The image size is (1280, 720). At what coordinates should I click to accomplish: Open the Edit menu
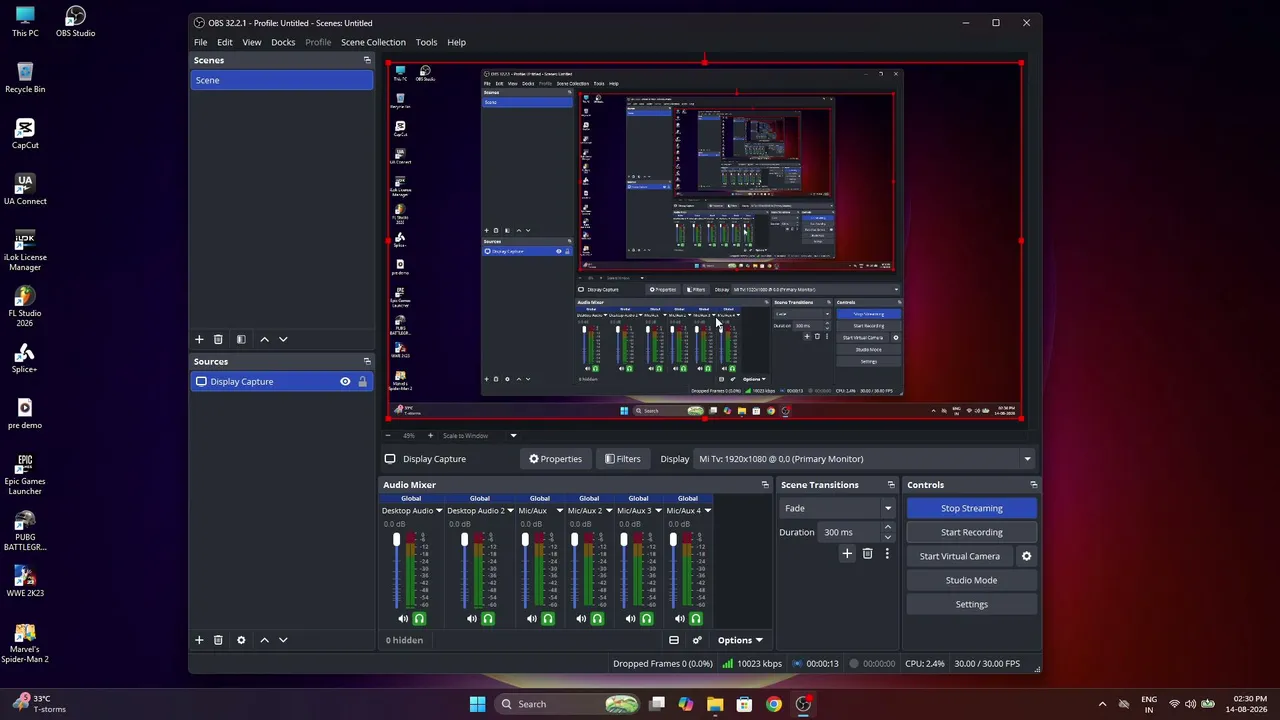point(225,42)
